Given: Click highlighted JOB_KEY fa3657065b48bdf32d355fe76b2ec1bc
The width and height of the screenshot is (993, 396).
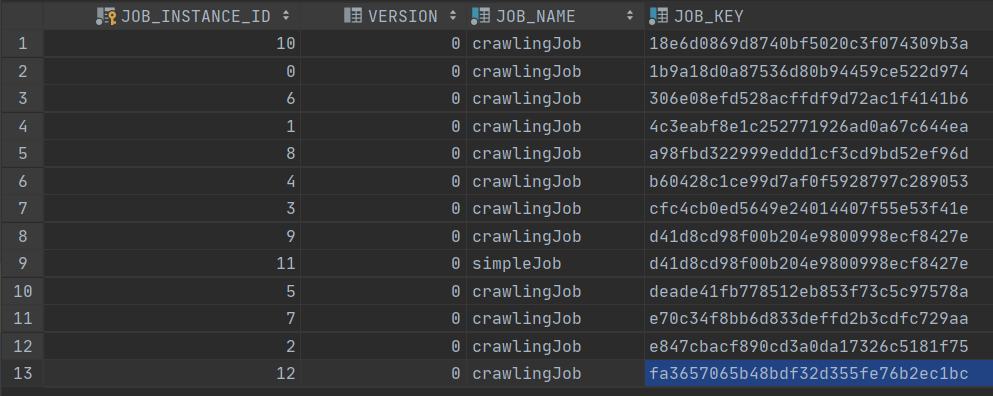Looking at the screenshot, I should 819,374.
